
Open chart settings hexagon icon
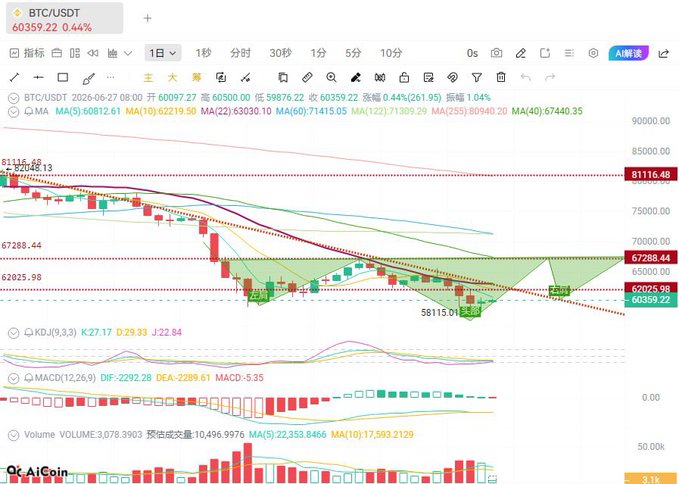click(593, 53)
